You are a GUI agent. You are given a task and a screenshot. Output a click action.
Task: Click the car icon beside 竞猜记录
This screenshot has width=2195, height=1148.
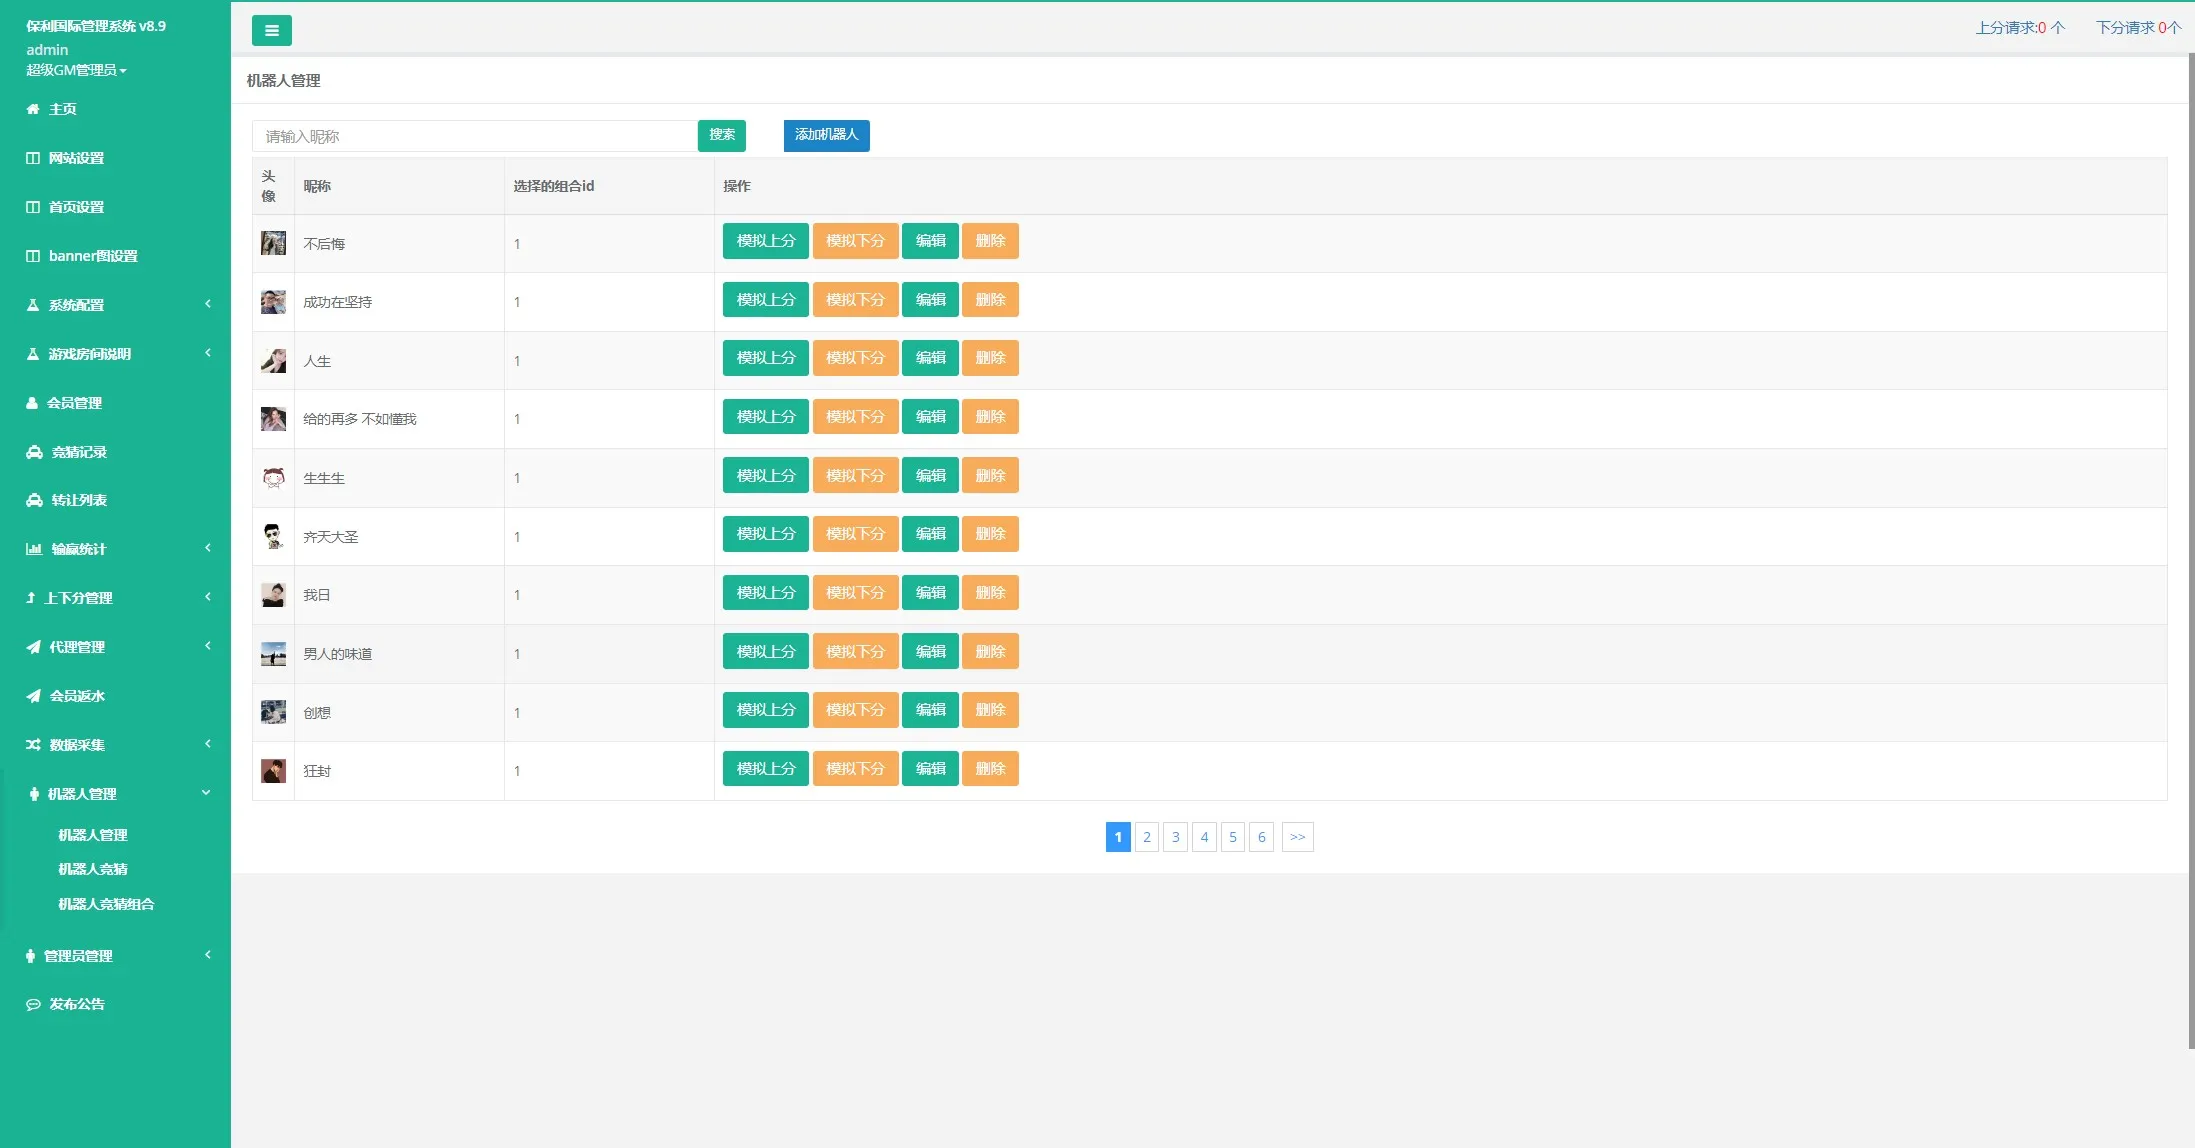(x=34, y=452)
